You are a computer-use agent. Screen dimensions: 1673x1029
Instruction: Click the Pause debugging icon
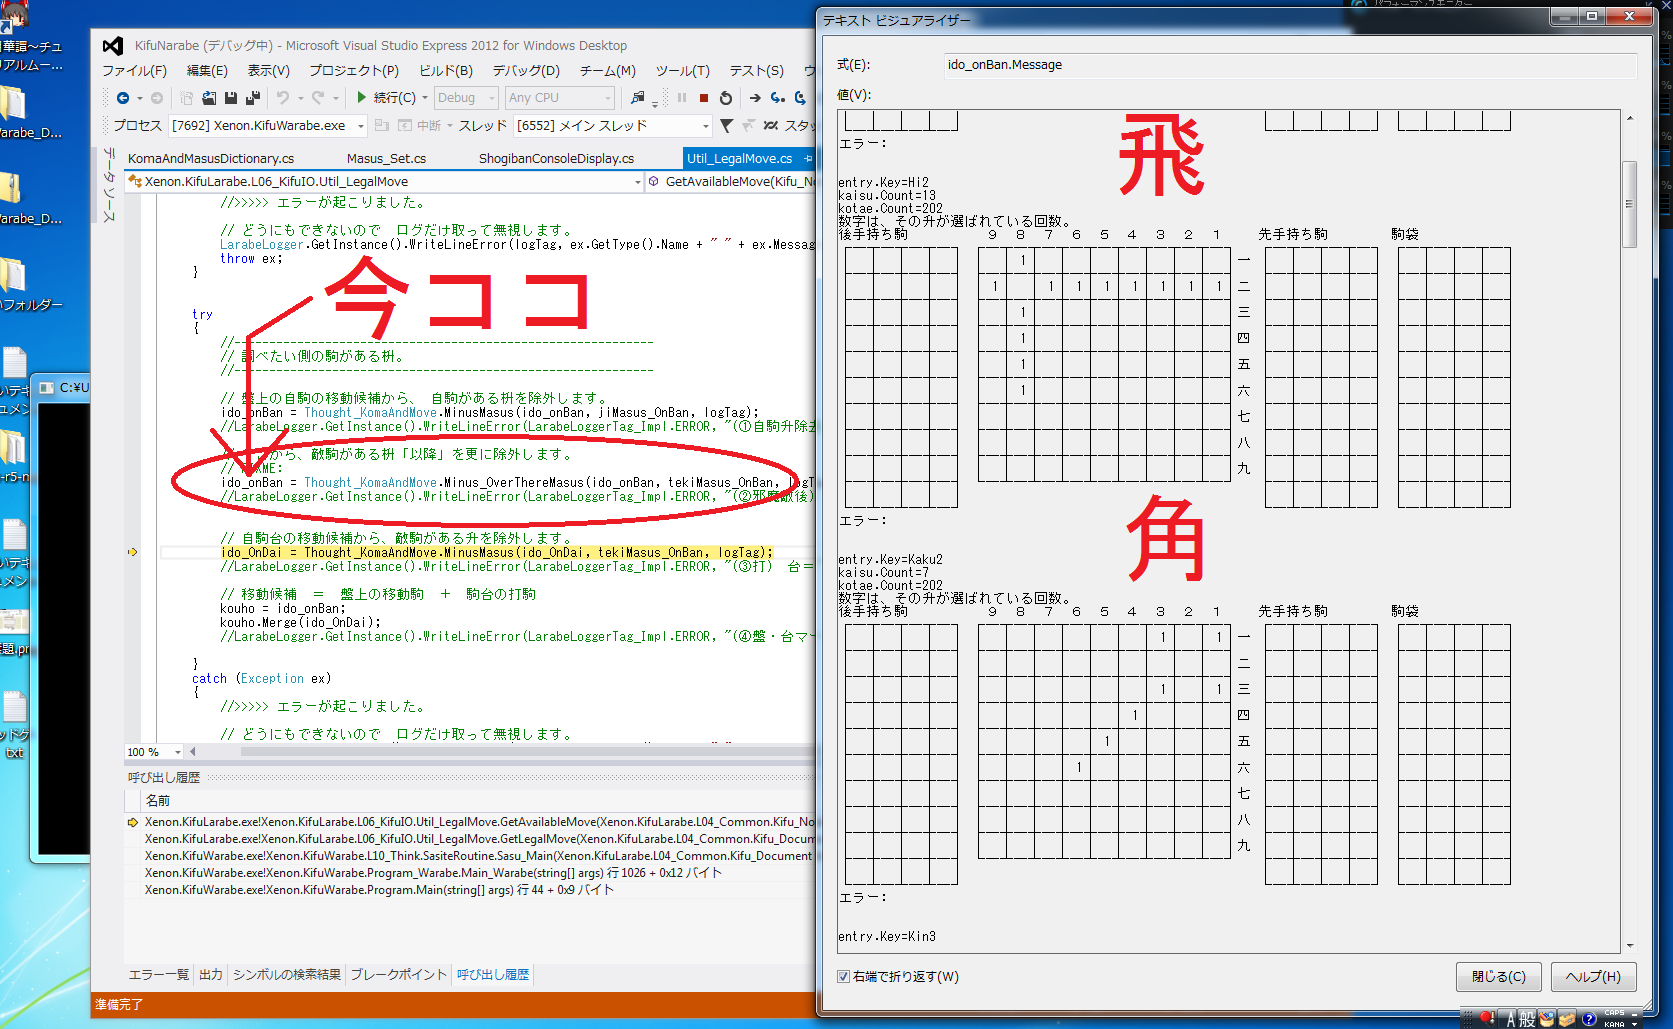coord(682,98)
